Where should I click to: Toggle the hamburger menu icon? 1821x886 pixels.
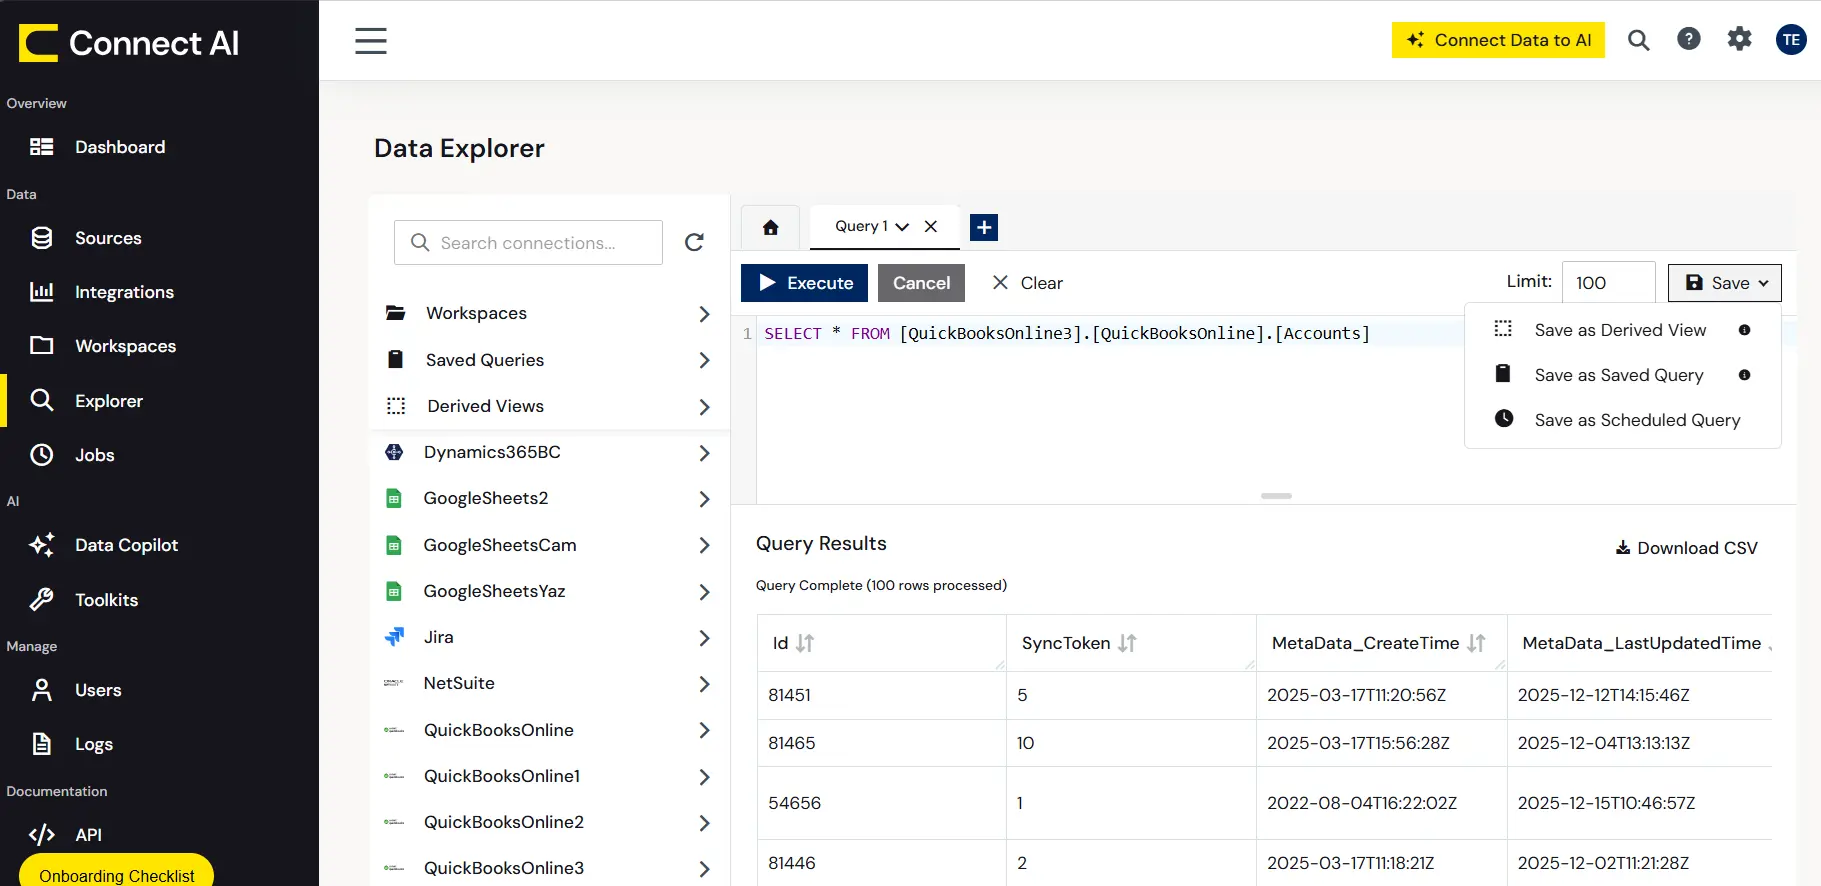click(x=371, y=41)
